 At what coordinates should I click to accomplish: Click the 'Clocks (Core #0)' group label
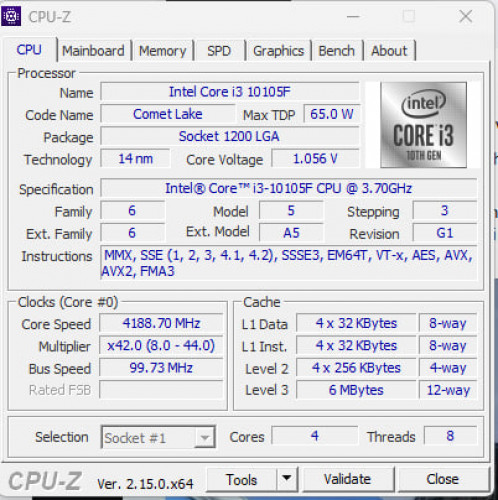click(x=68, y=302)
